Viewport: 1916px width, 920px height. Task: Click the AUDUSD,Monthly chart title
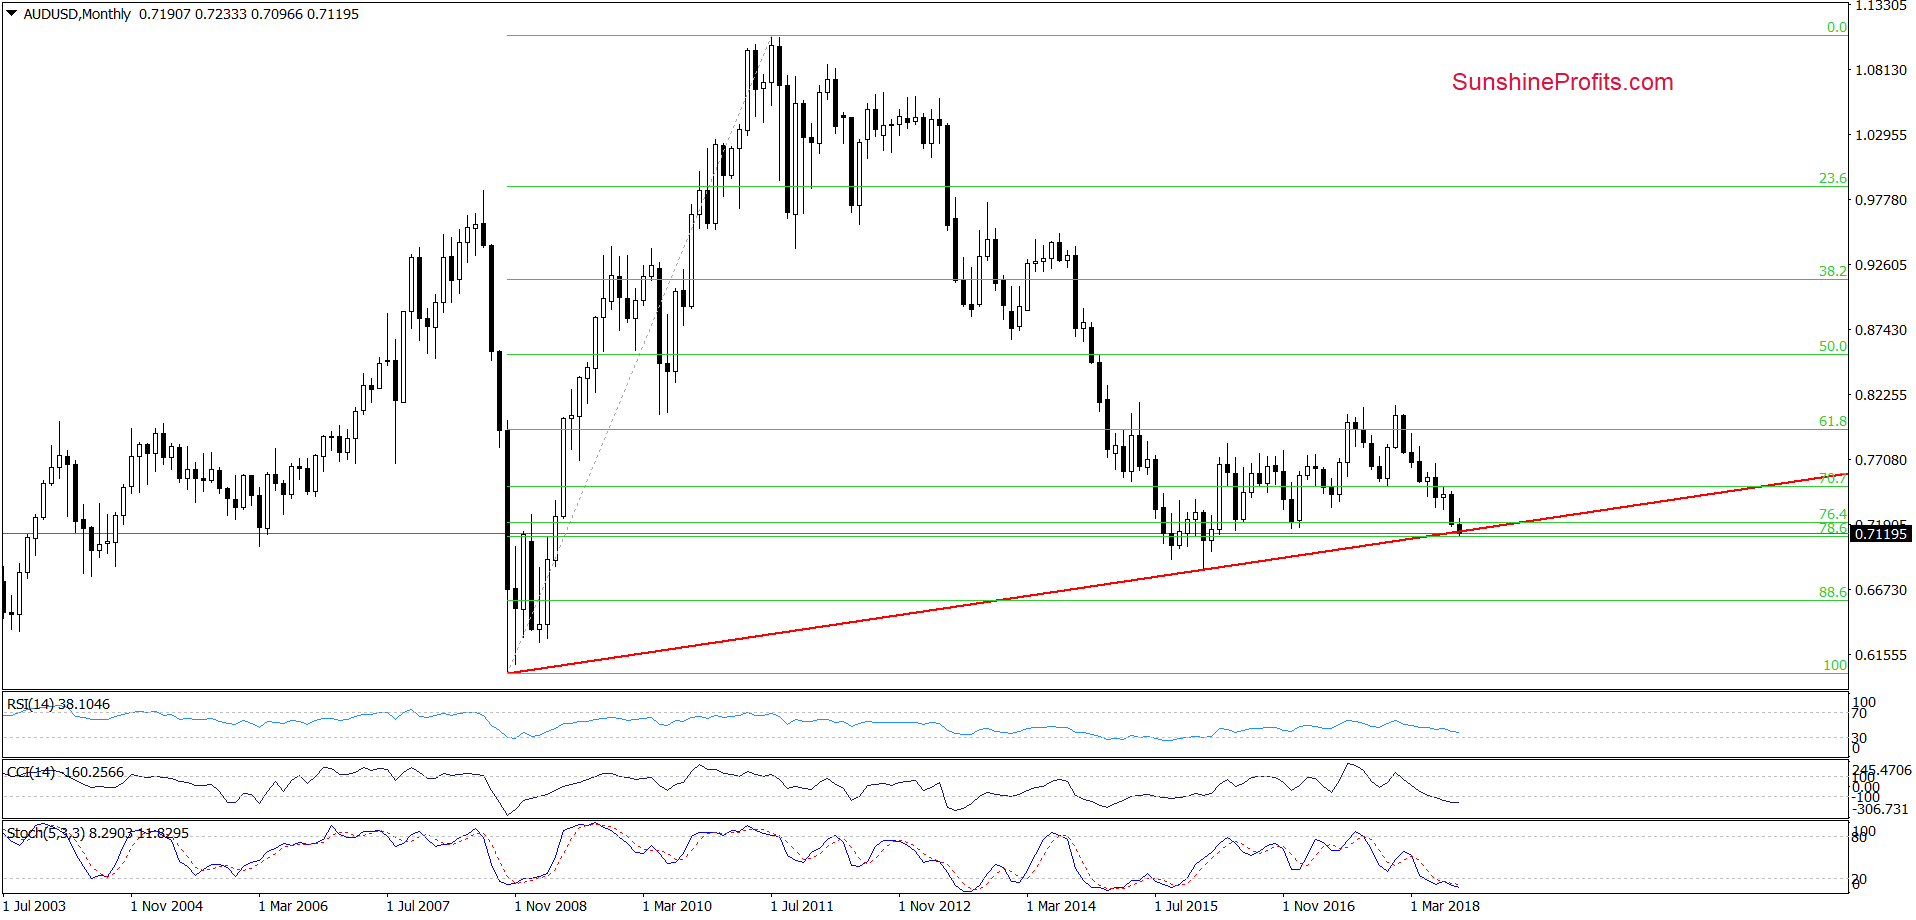(77, 14)
